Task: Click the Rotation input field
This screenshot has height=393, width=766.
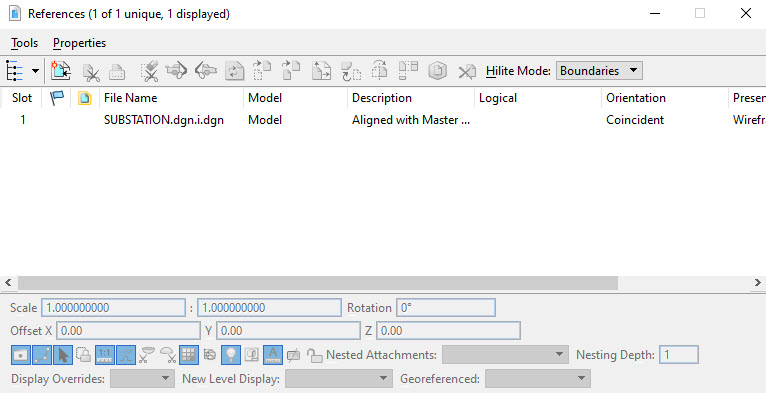Action: point(446,308)
